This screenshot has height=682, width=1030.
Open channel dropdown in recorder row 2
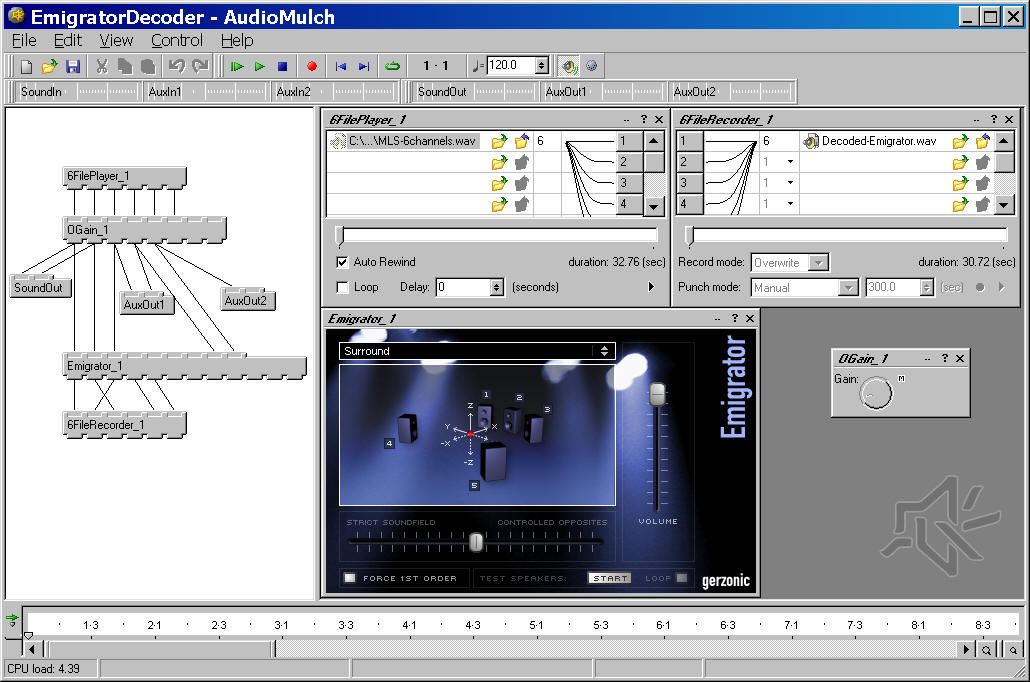pyautogui.click(x=790, y=162)
